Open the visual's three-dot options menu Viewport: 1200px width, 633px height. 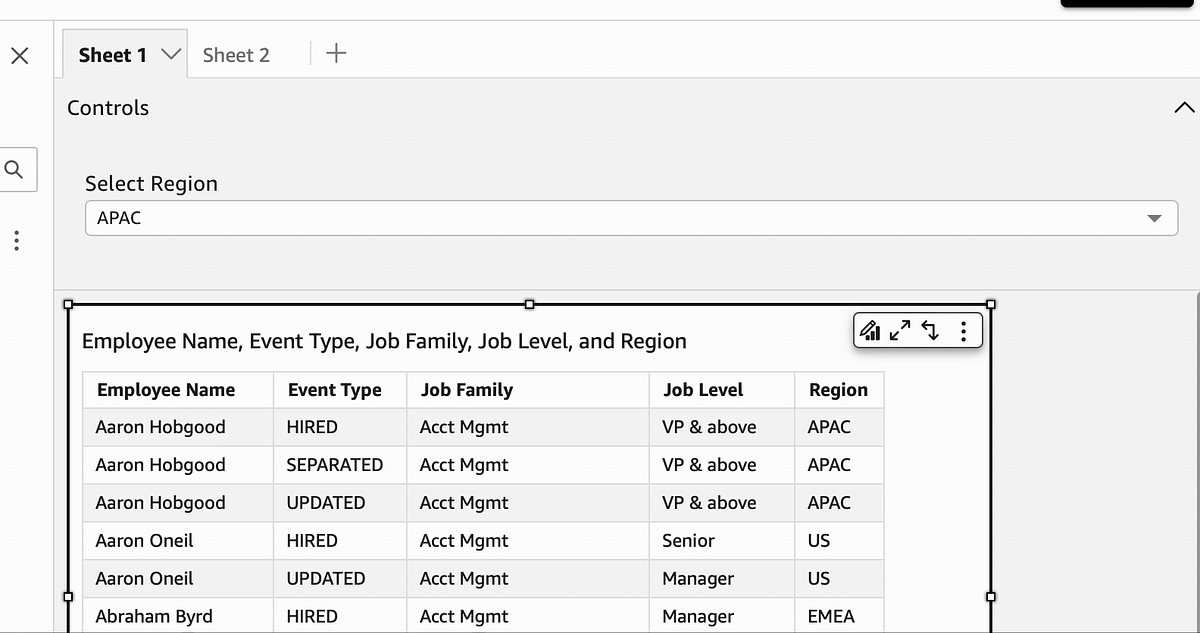point(962,330)
